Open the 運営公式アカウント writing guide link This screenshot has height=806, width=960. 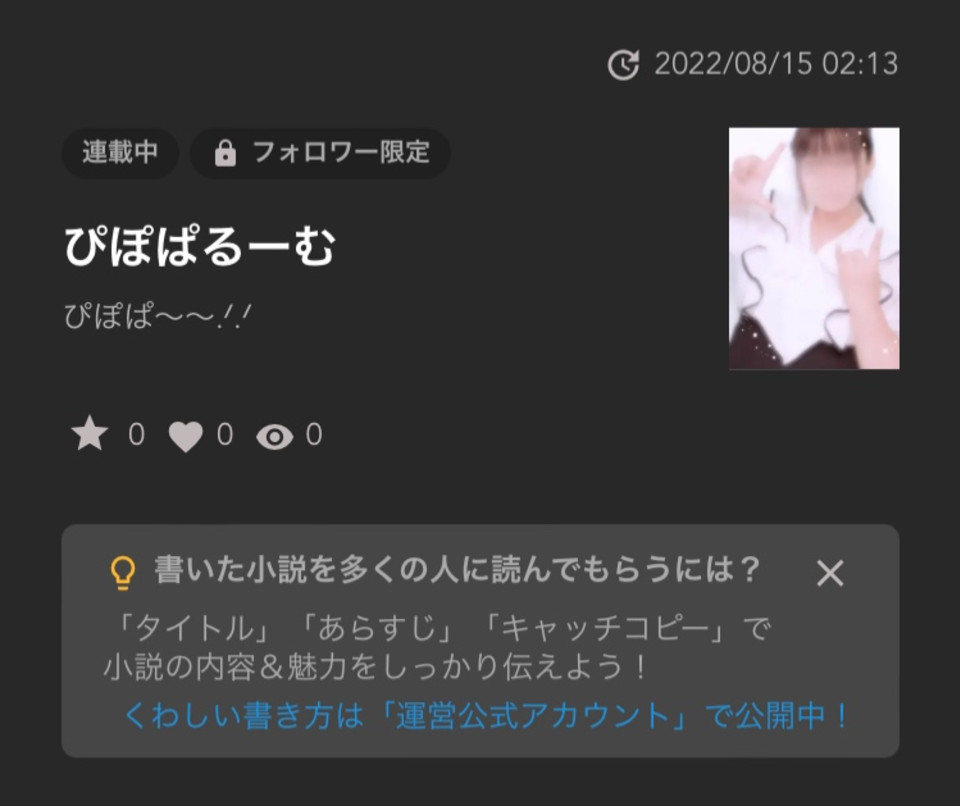(533, 715)
